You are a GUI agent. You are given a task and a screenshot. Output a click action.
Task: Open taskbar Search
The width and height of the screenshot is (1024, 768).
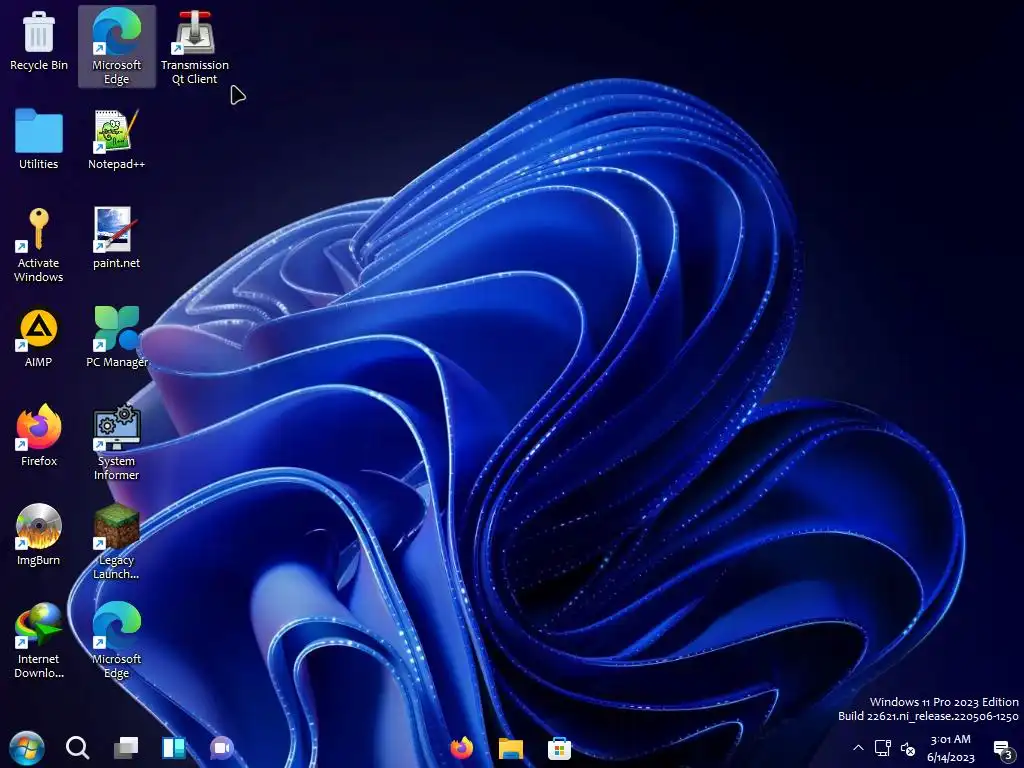(x=78, y=748)
